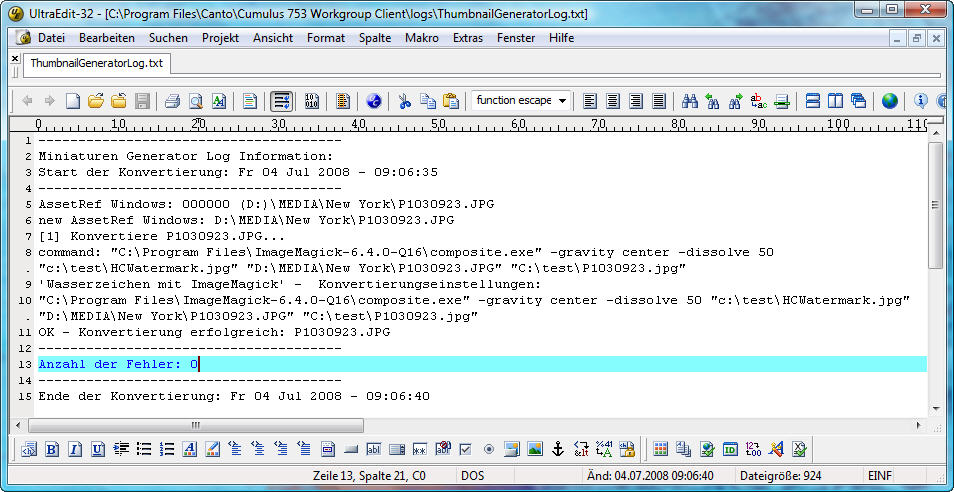Open the Ansicht menu
Screen dimensions: 954x492
tap(273, 38)
